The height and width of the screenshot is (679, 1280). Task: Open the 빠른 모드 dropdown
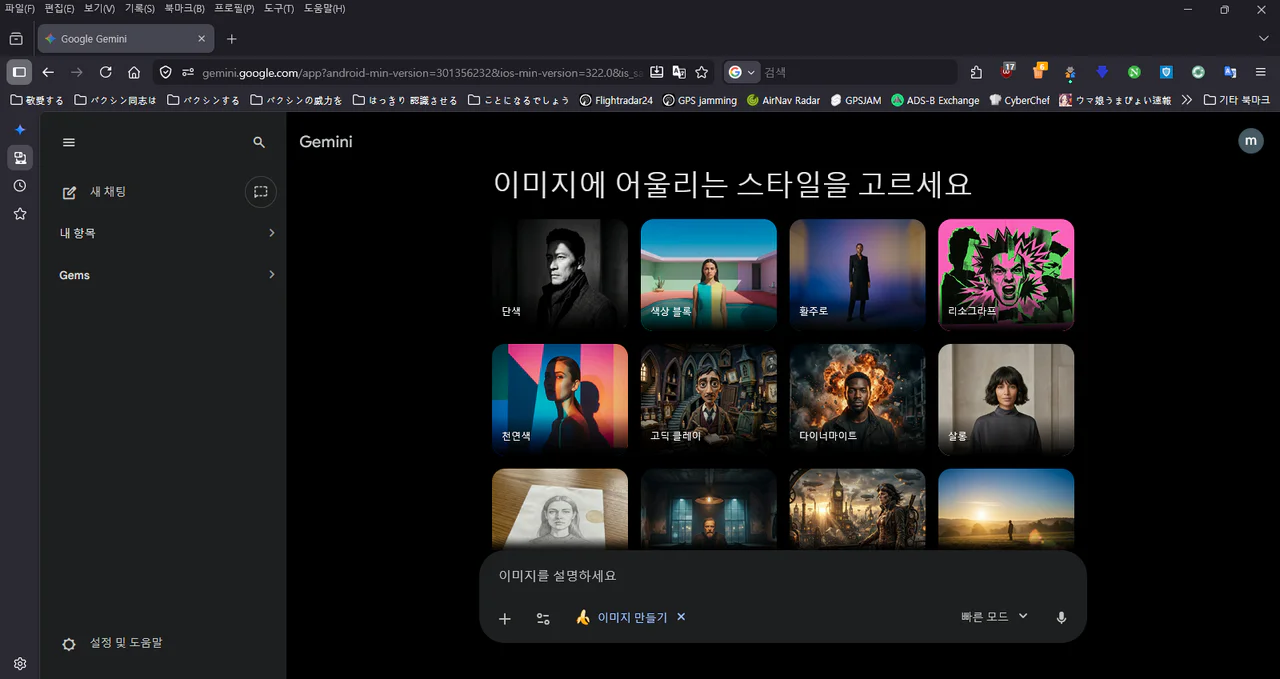tap(993, 616)
